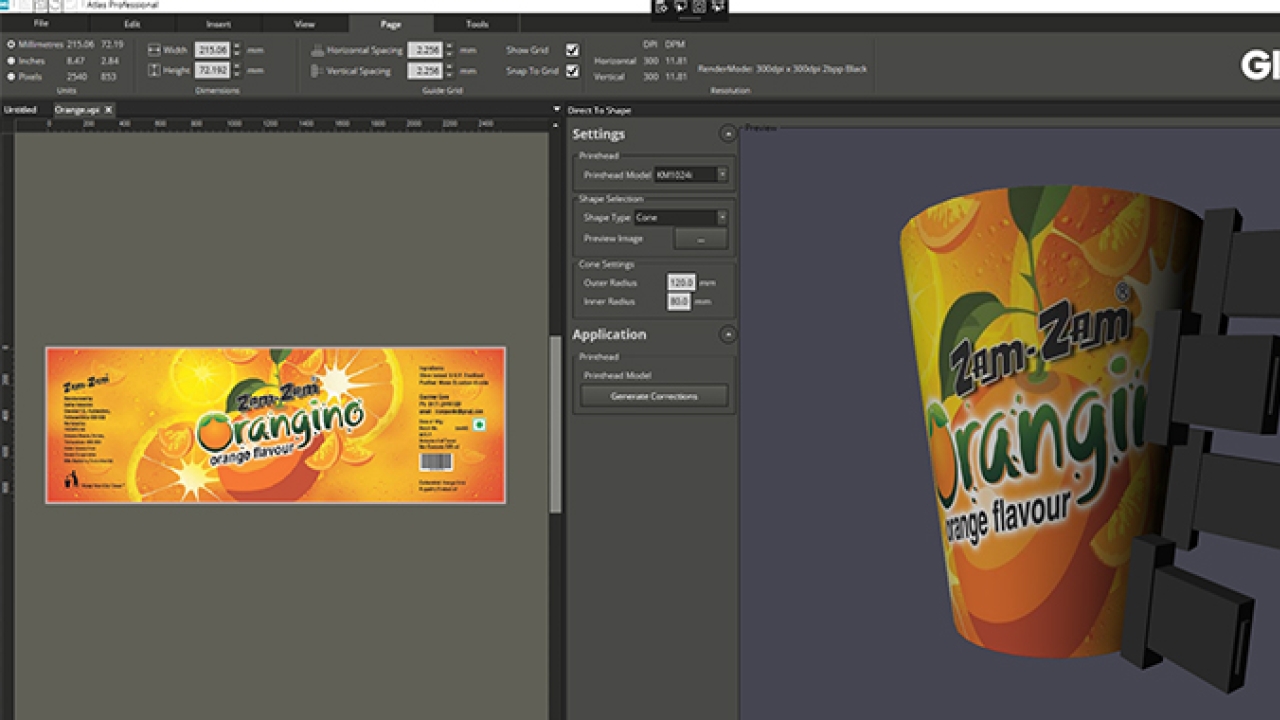This screenshot has height=720, width=1280.
Task: Open the File ribbon tab
Action: (x=41, y=23)
